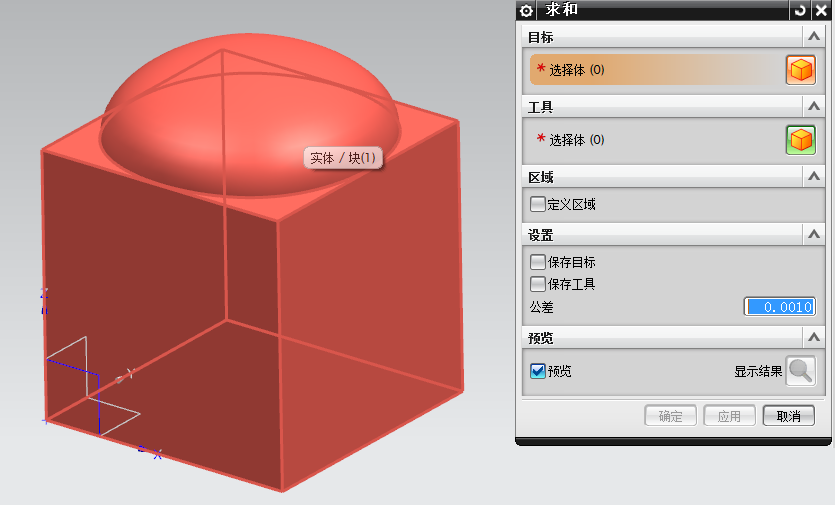Click the 公差 tolerance input field
The width and height of the screenshot is (835, 505).
click(x=780, y=307)
